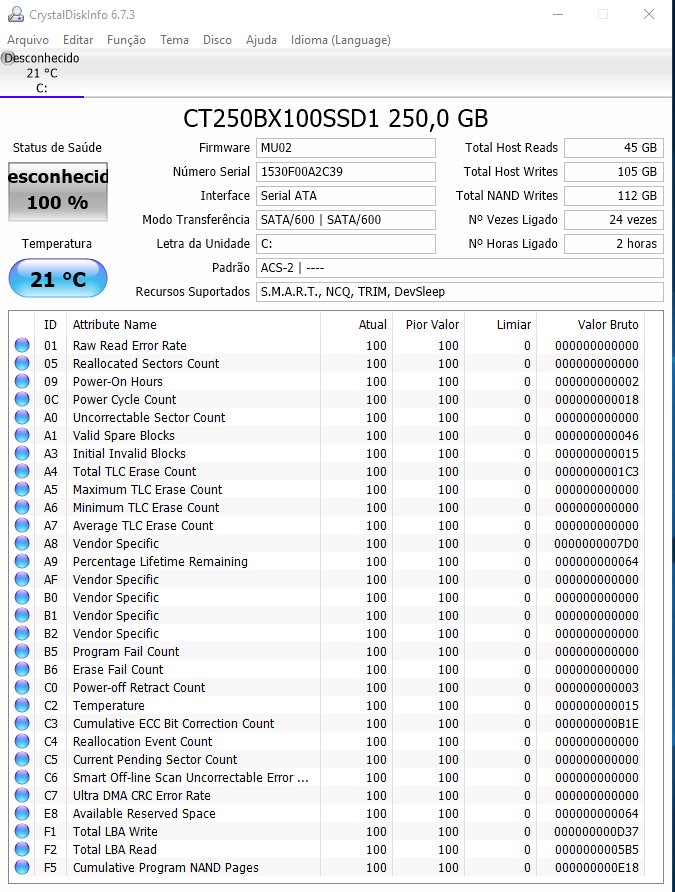Viewport: 675px width, 892px height.
Task: Click the Total NAND Writes value 112 GB
Action: [x=614, y=196]
